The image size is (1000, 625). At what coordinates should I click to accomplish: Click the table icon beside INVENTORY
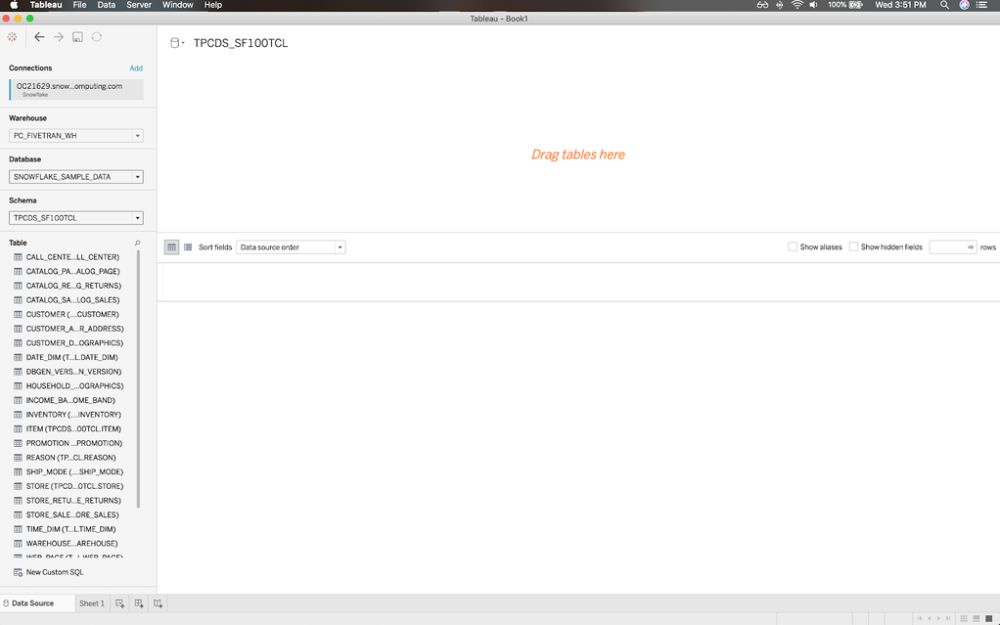[18, 415]
